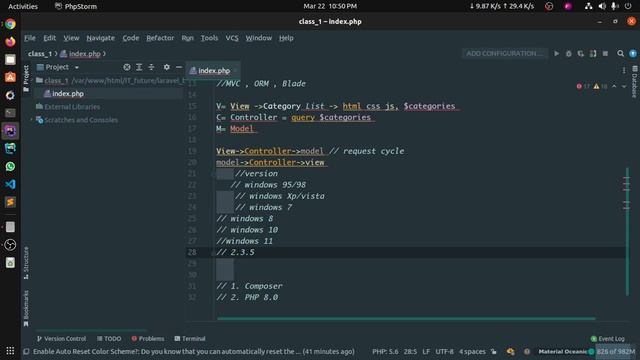The height and width of the screenshot is (360, 640).
Task: Change 4 spaces indent setting
Action: (472, 351)
